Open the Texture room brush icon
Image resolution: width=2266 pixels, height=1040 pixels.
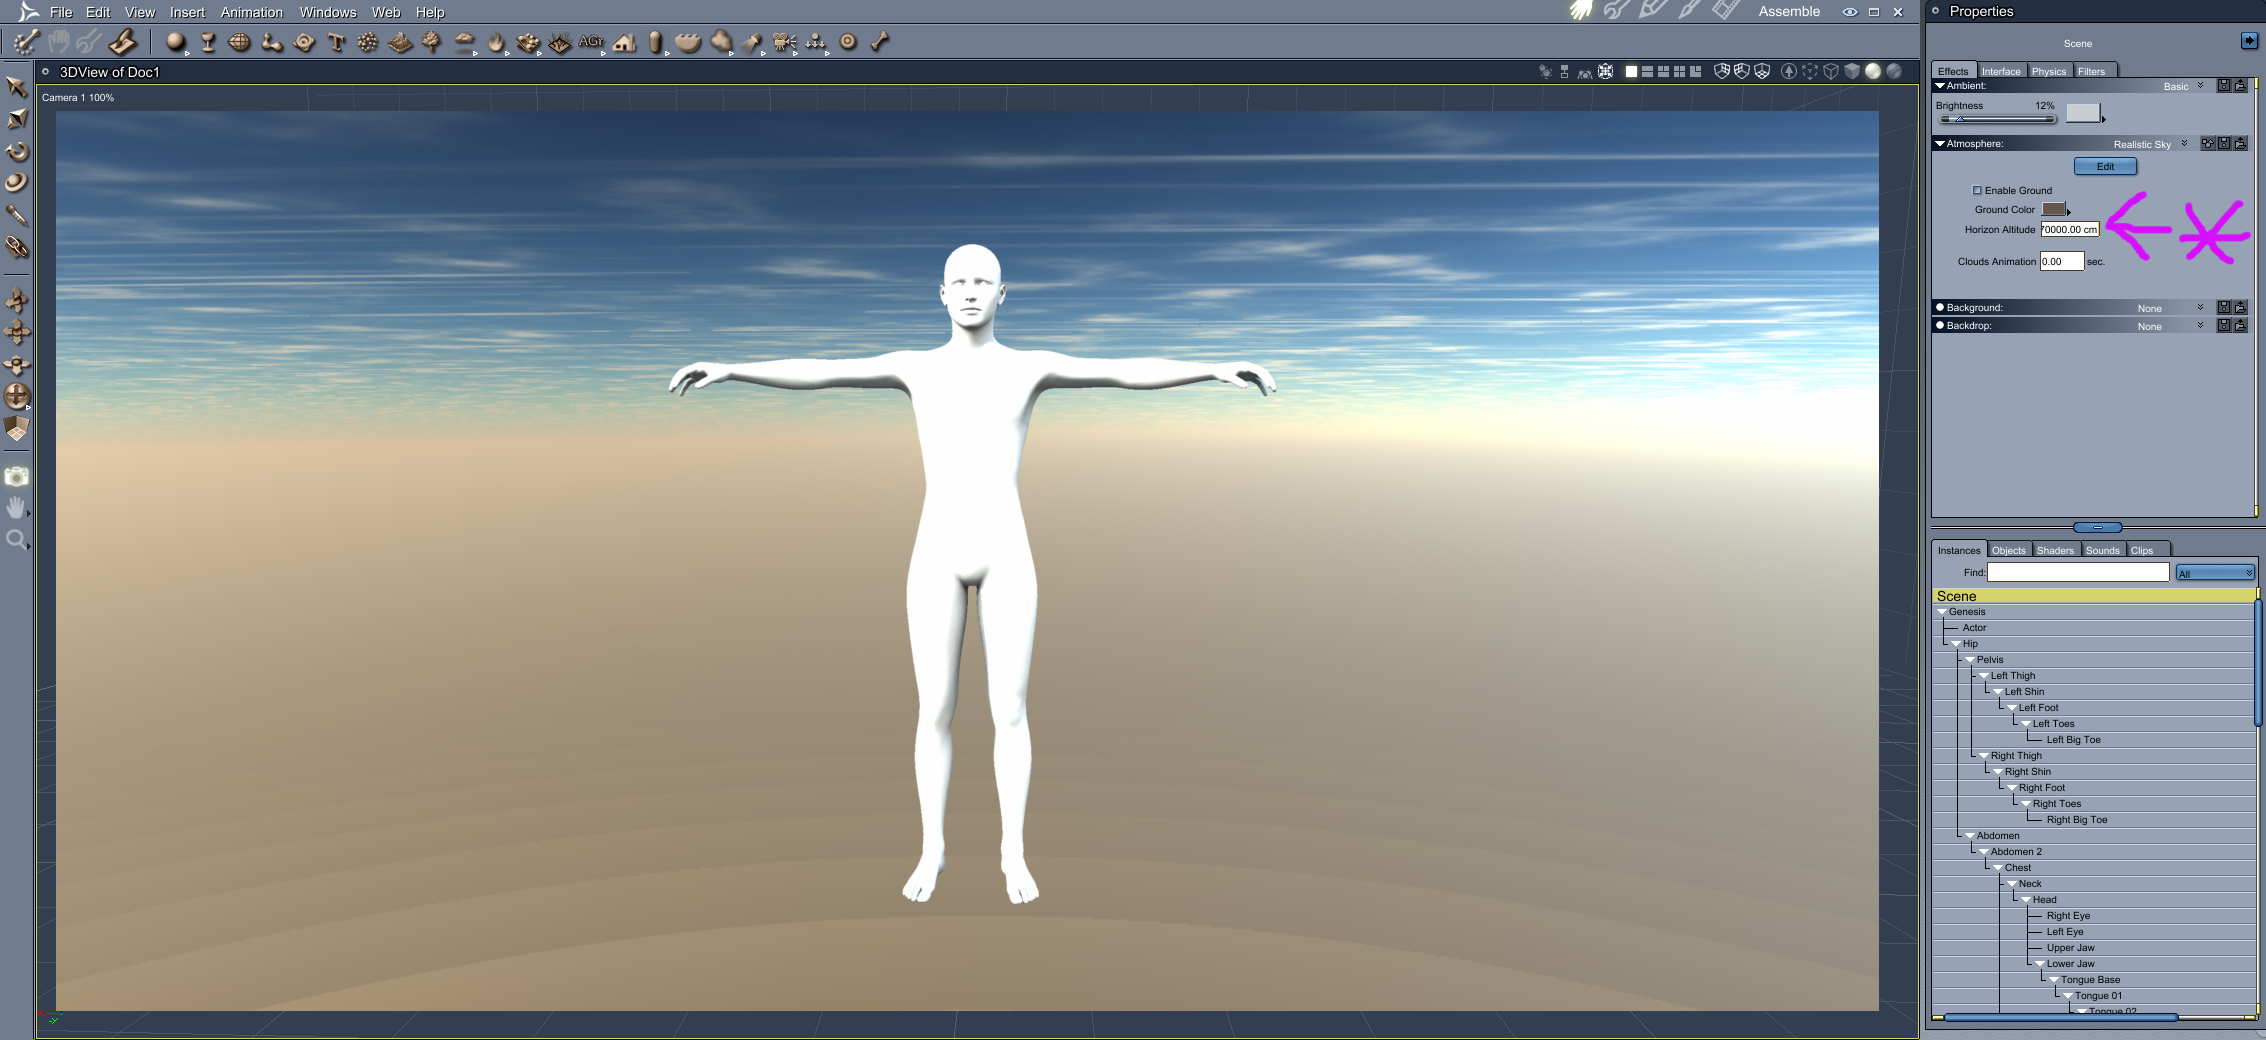pos(1689,11)
